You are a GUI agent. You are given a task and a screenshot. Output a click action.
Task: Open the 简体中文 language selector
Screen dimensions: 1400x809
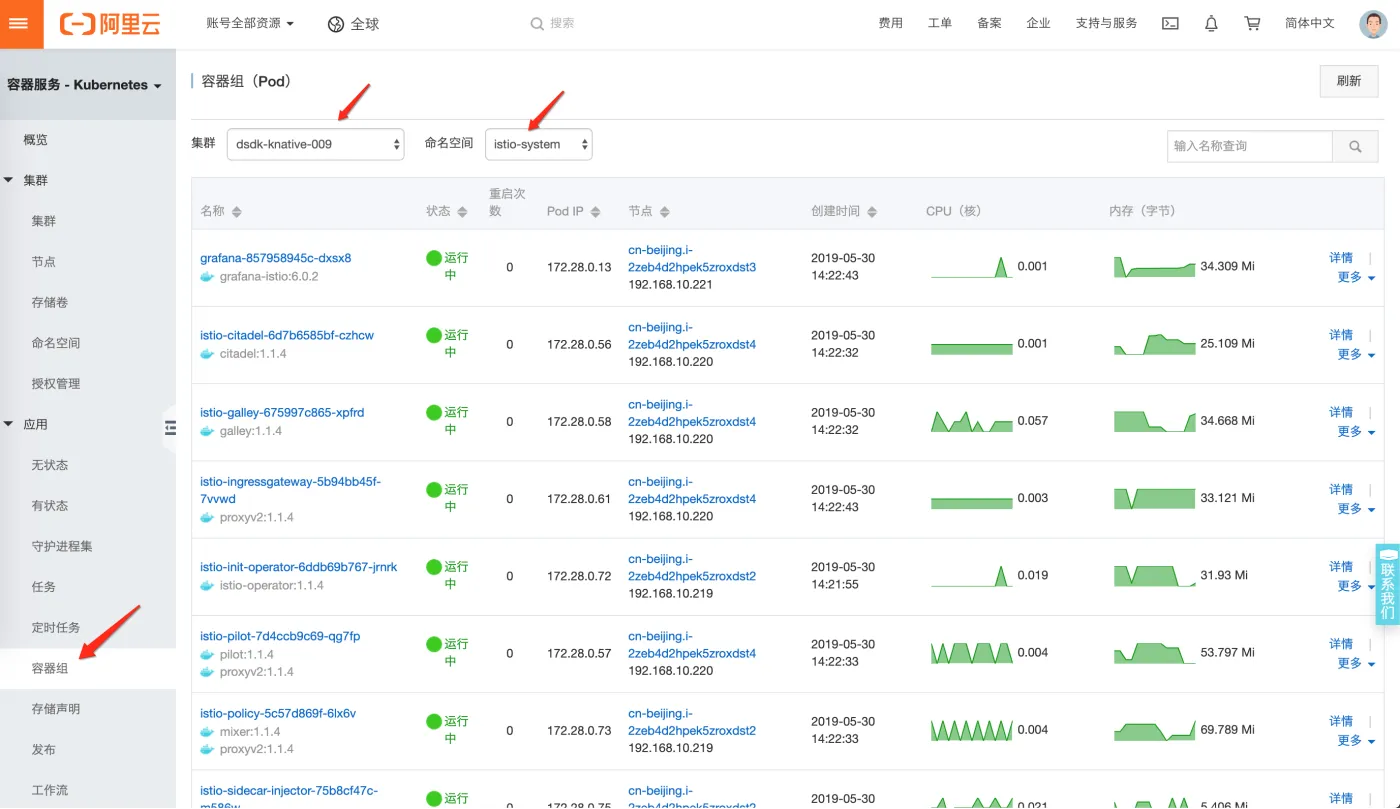(x=1310, y=23)
